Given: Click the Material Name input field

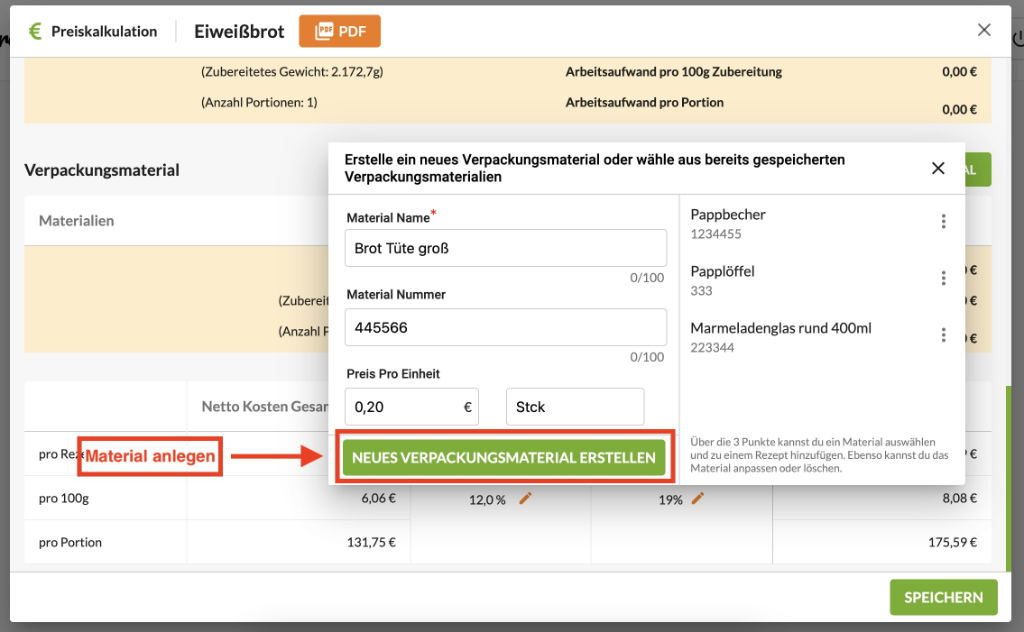Looking at the screenshot, I should (505, 248).
